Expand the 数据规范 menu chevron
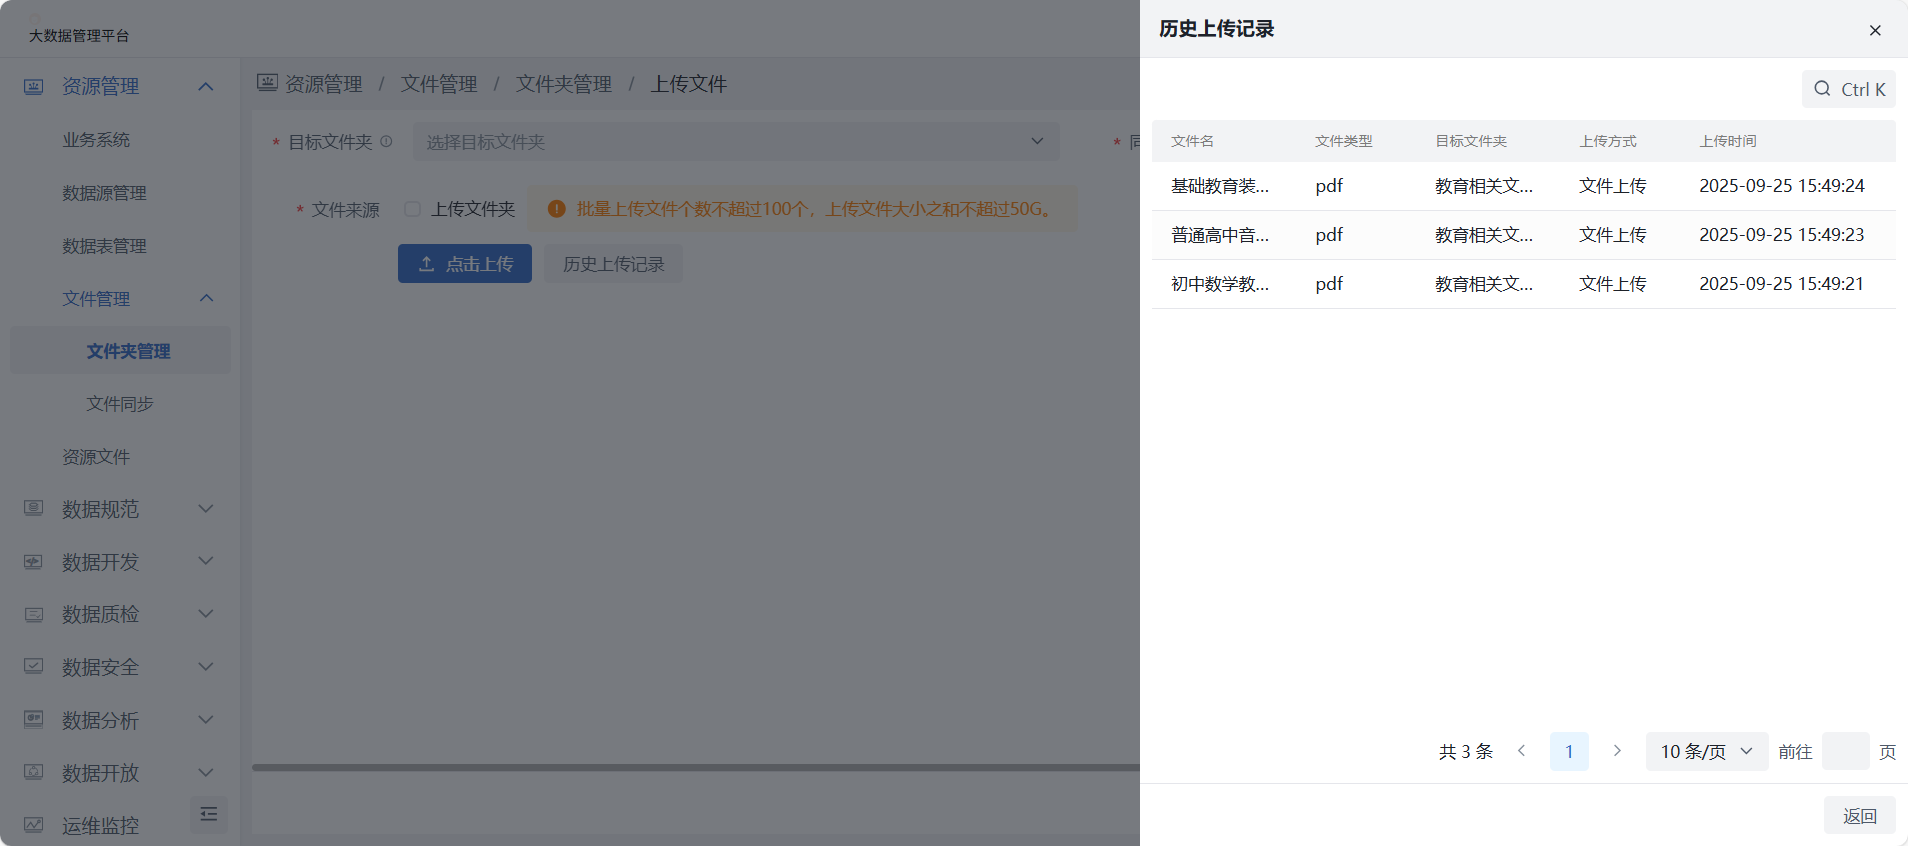This screenshot has height=846, width=1908. 206,509
